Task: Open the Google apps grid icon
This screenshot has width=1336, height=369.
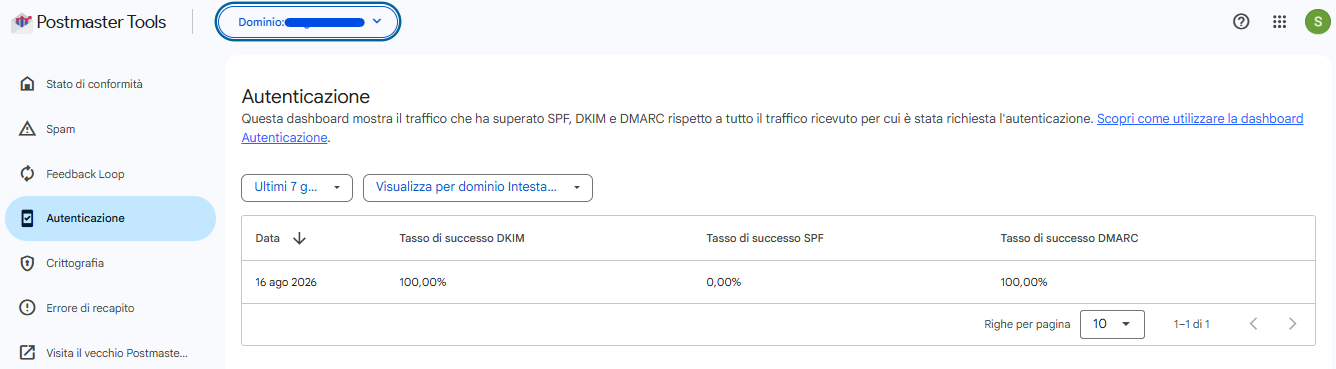Action: pyautogui.click(x=1279, y=21)
